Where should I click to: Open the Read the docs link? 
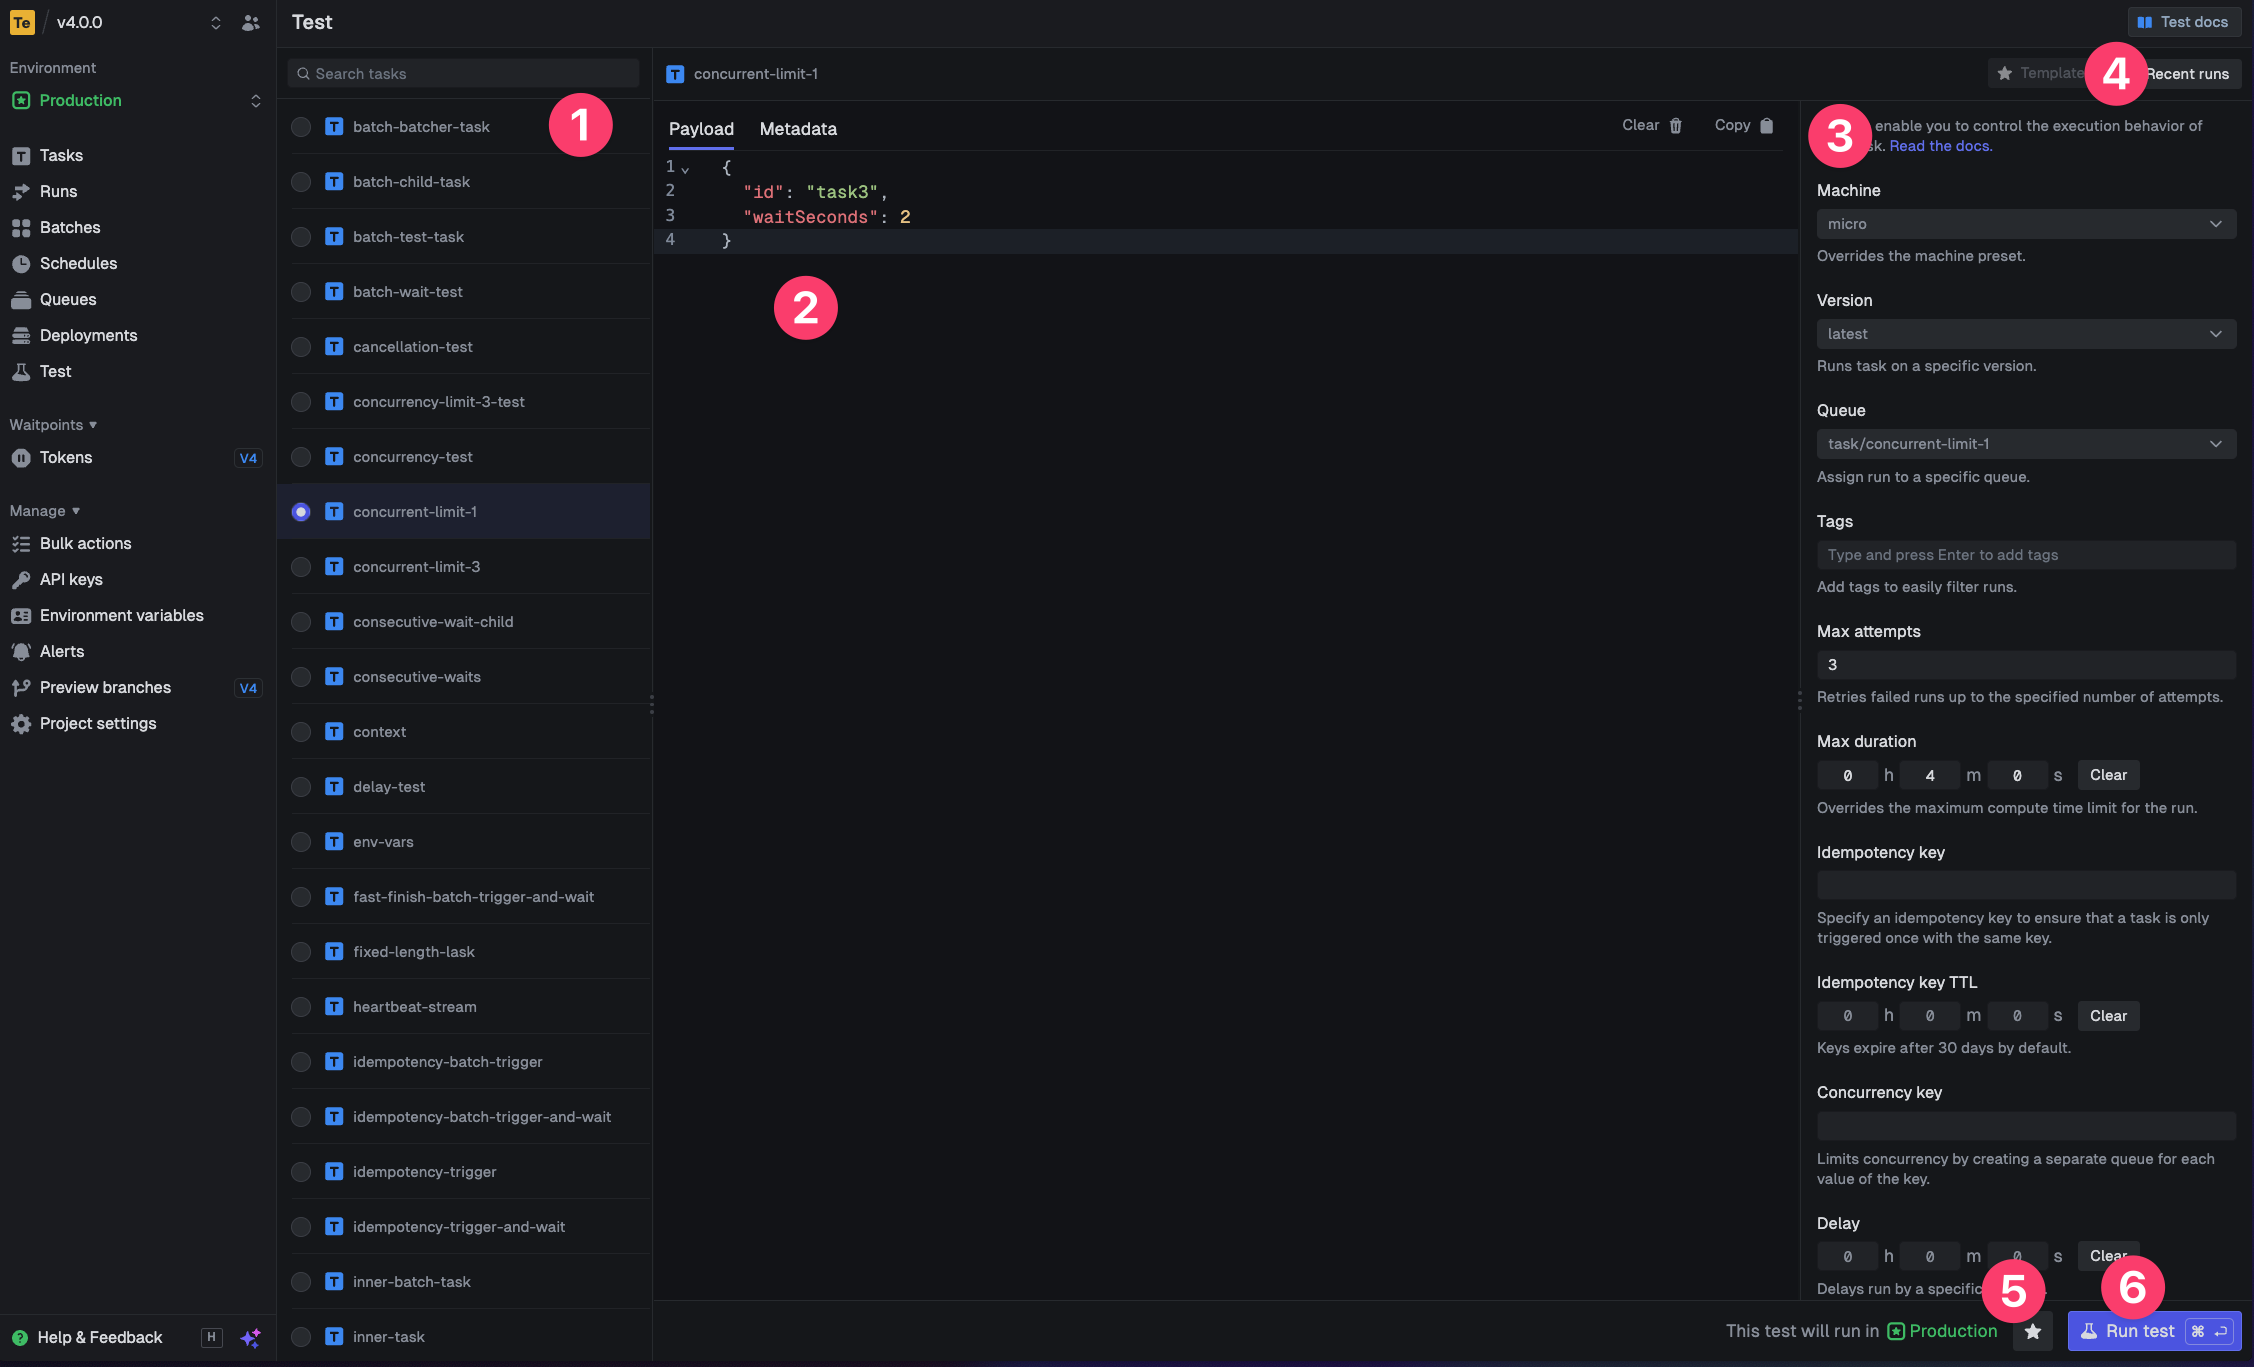tap(1938, 145)
